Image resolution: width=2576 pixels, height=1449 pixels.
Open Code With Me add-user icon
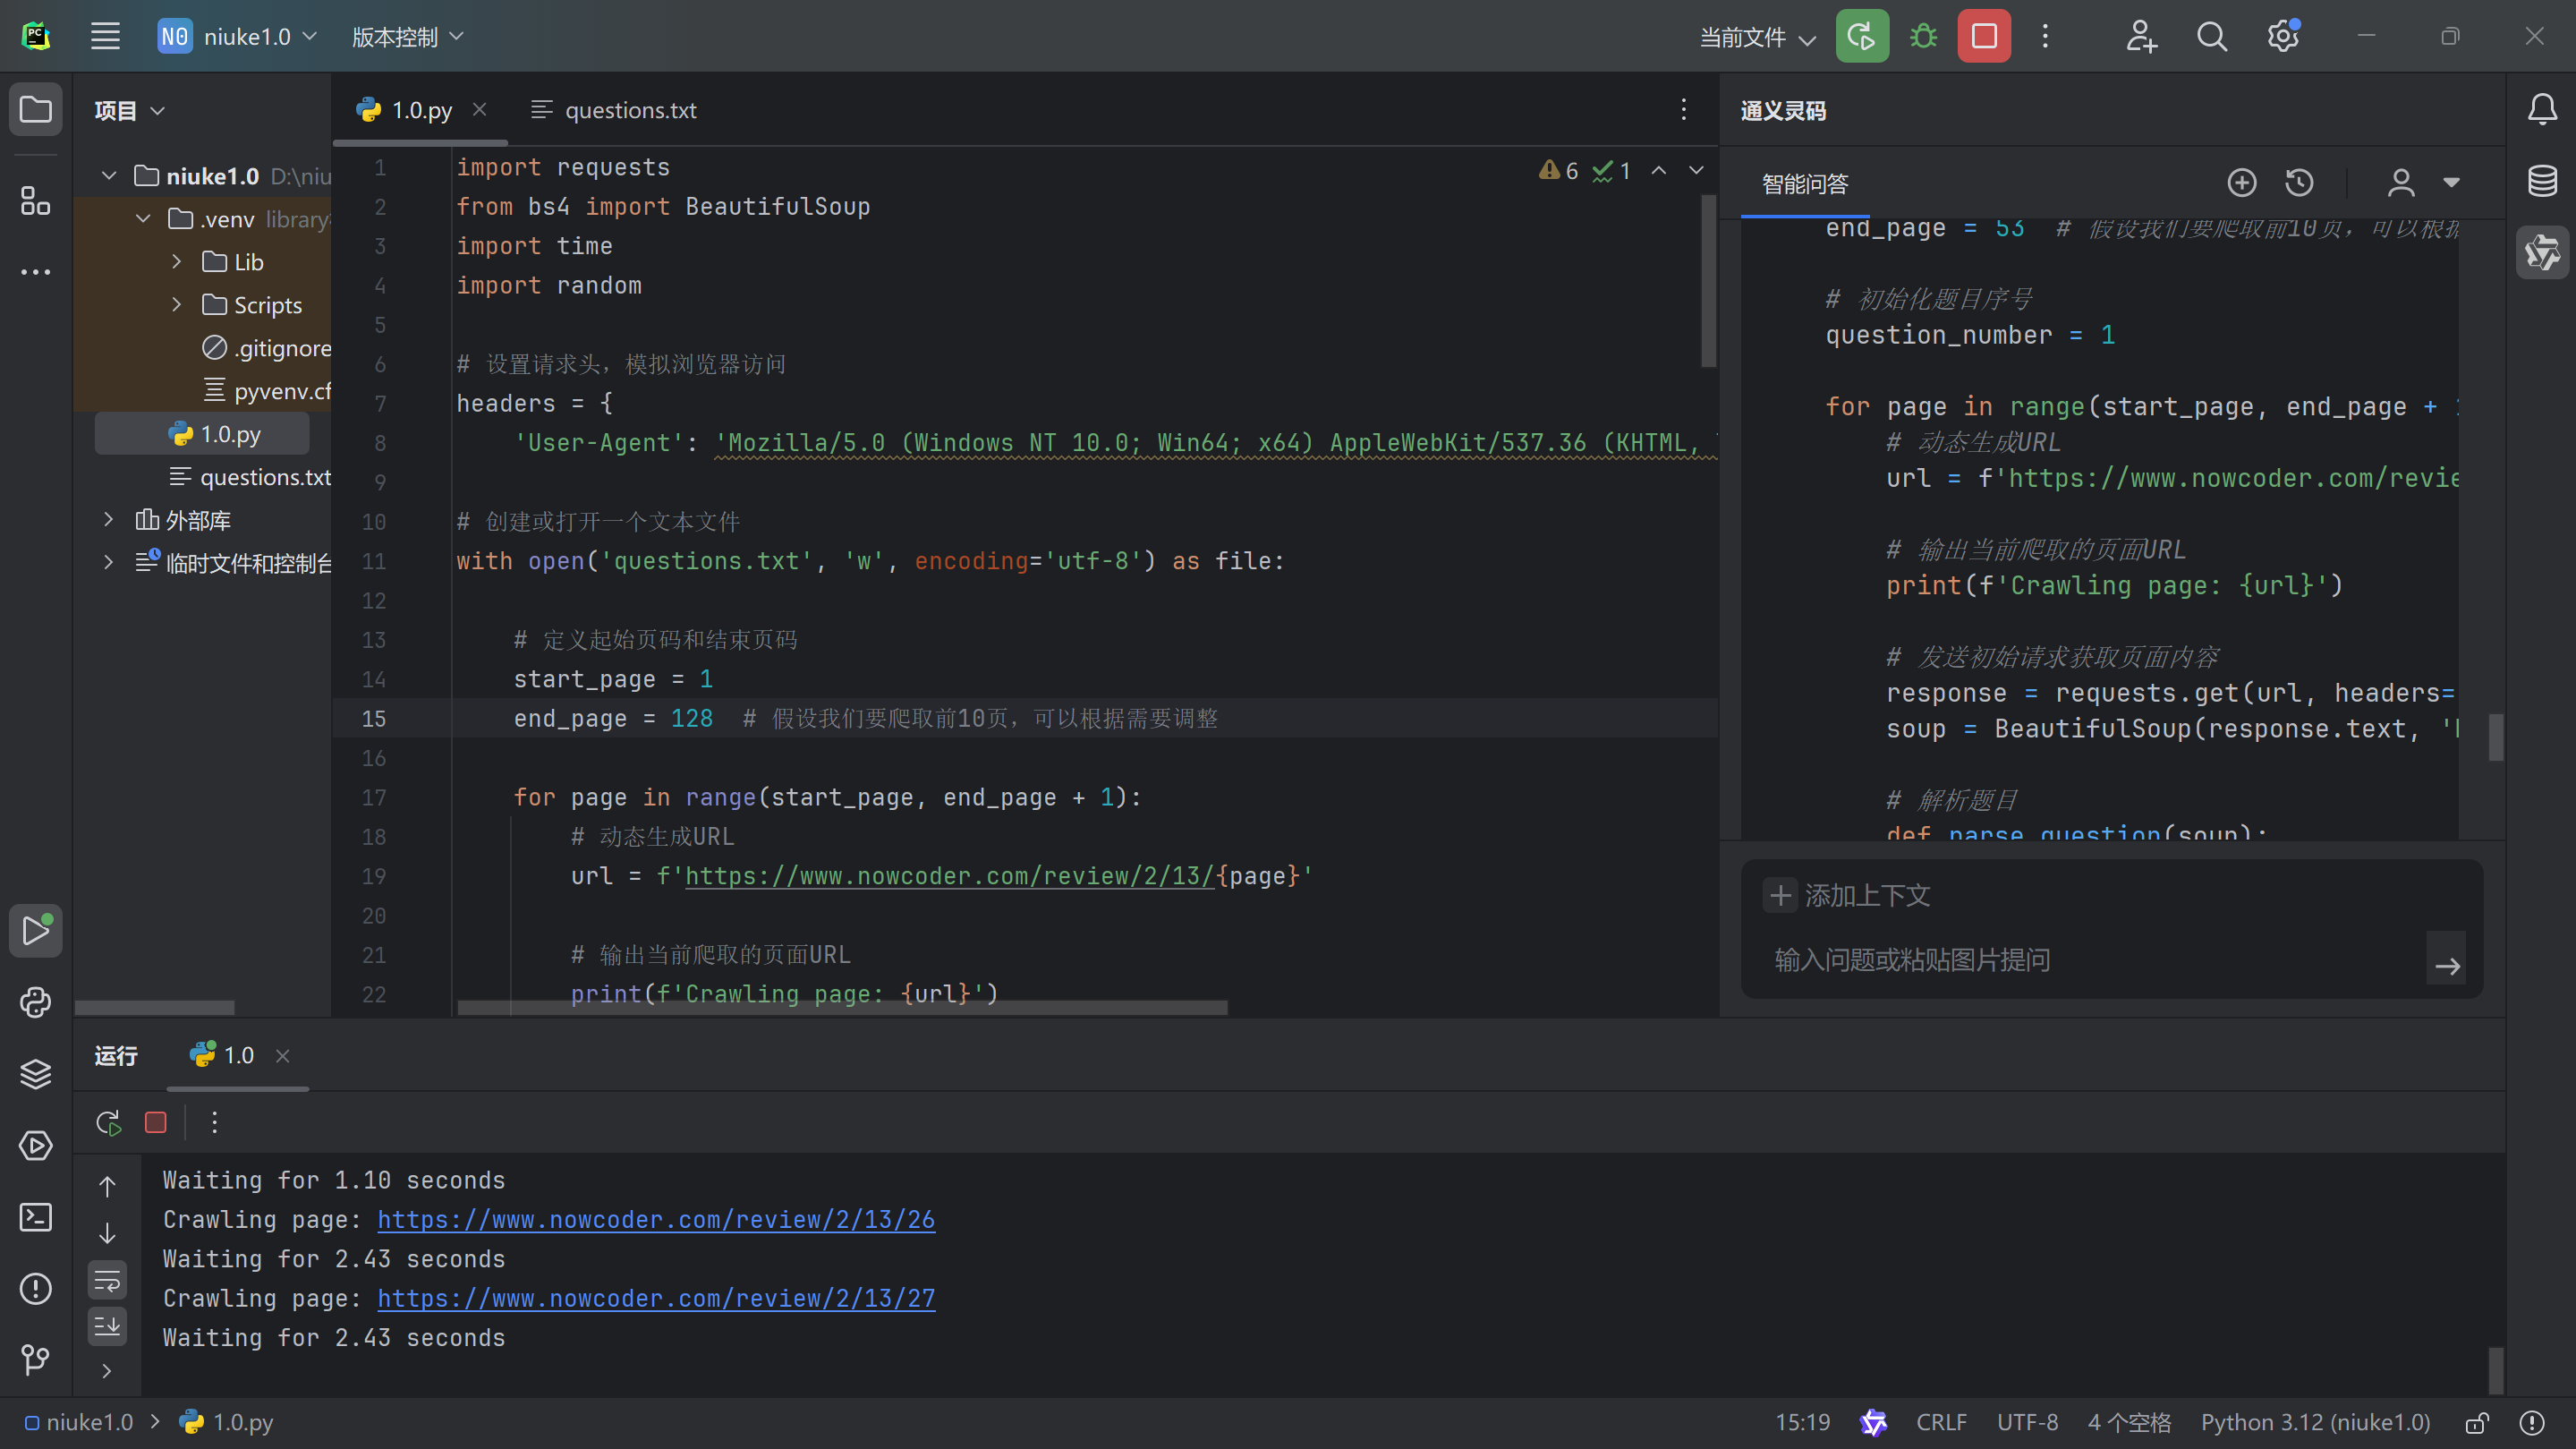coord(2141,37)
